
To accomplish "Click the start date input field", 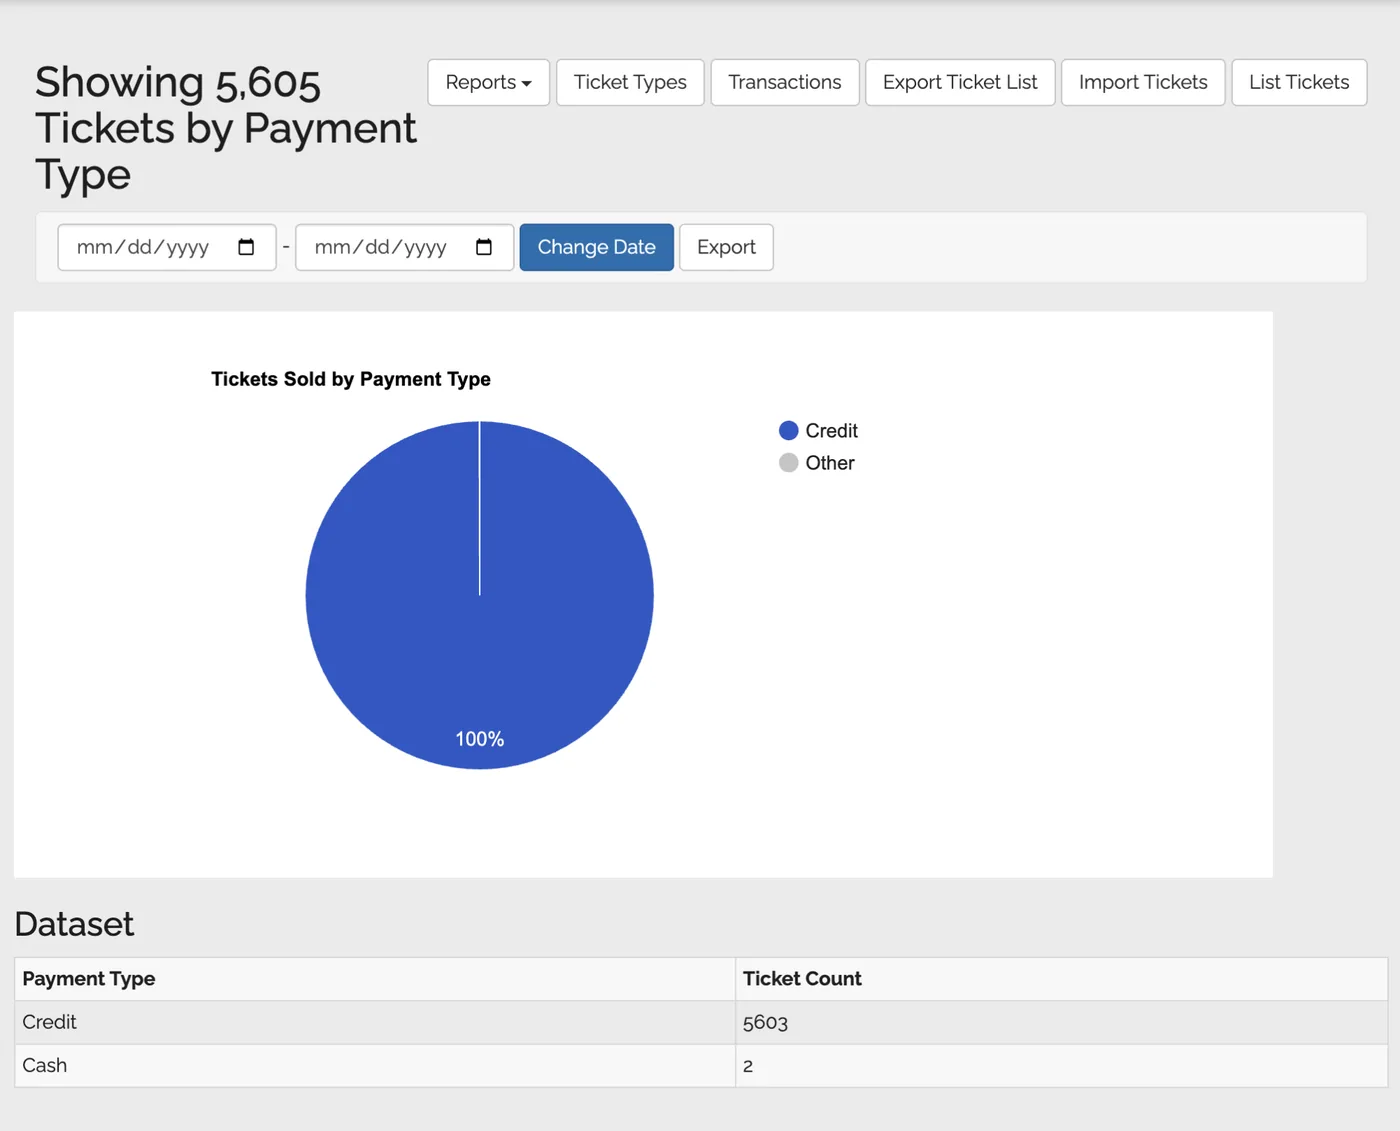I will (x=167, y=247).
